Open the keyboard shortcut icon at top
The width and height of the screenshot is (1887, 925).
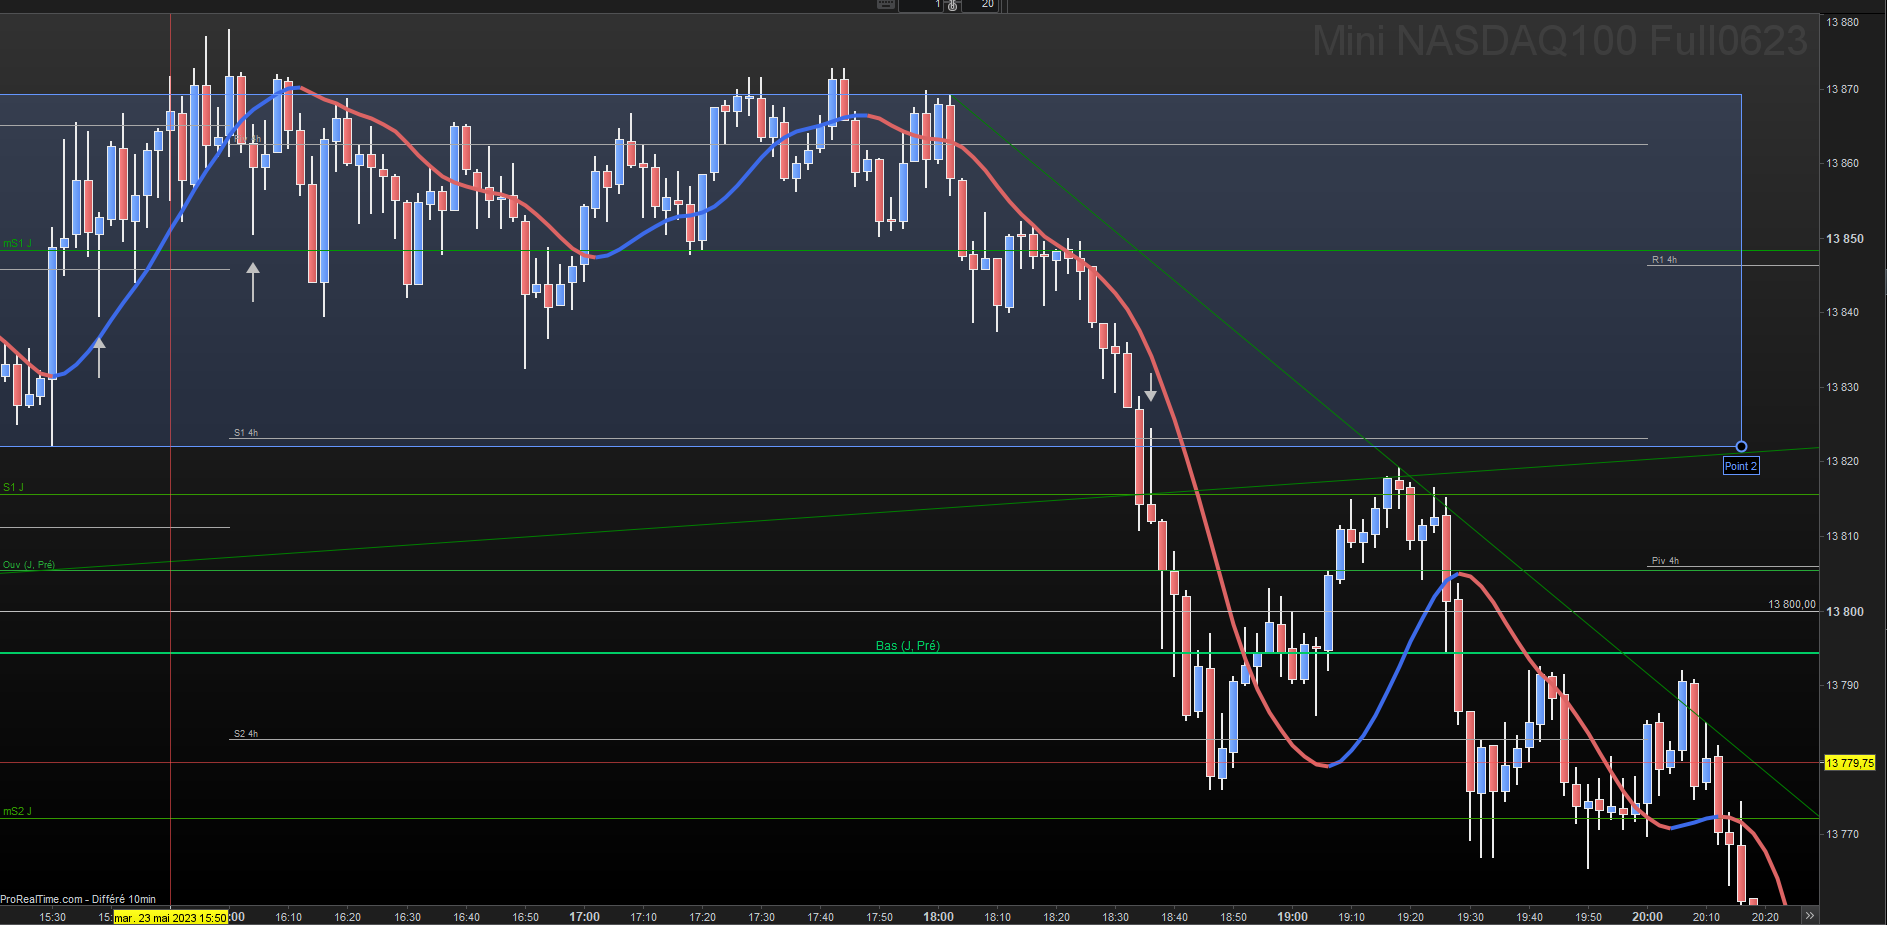coord(886,4)
